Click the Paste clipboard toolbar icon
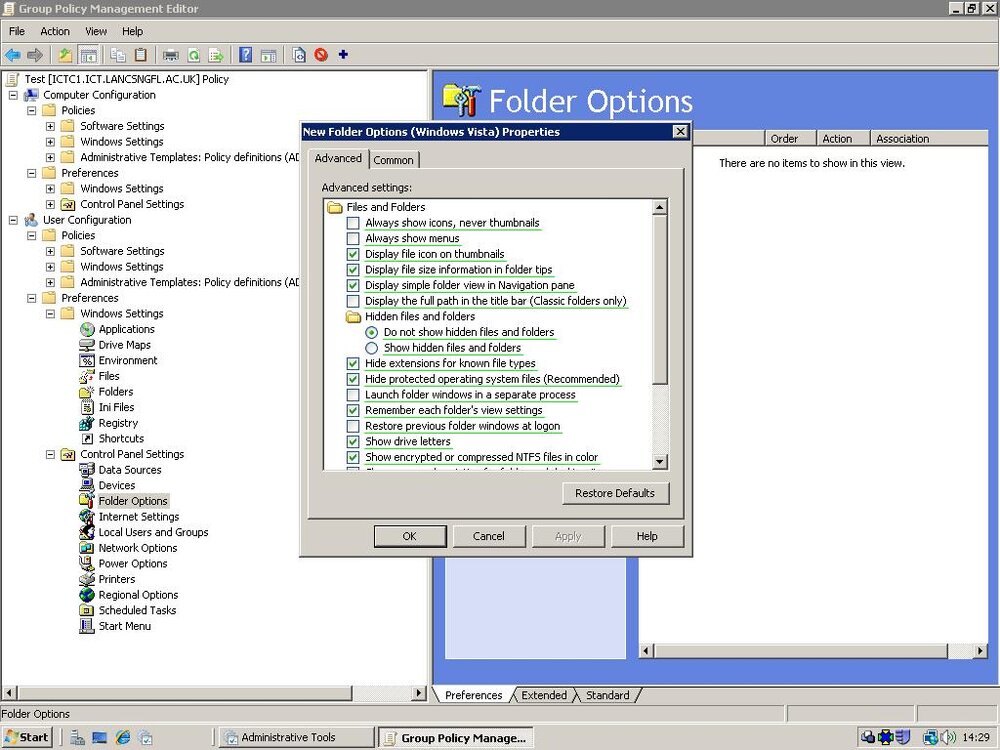Viewport: 1000px width, 750px height. tap(140, 55)
